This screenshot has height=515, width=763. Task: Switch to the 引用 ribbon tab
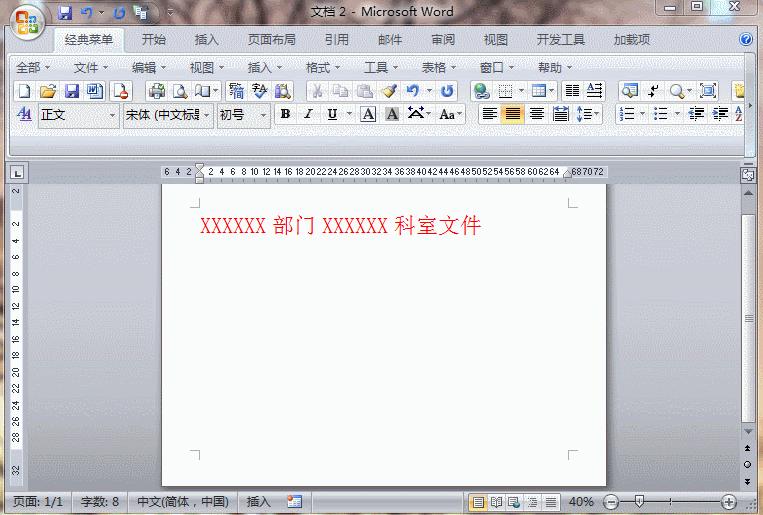[x=337, y=39]
